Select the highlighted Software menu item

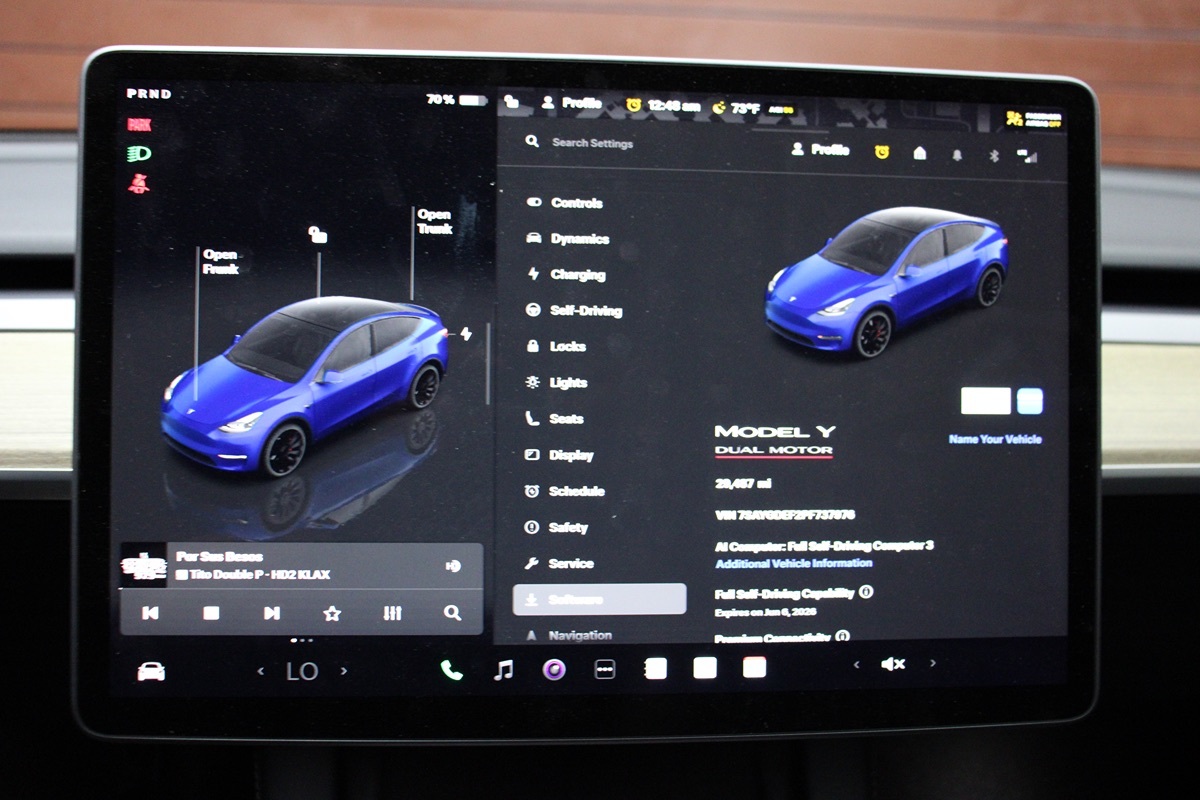600,599
